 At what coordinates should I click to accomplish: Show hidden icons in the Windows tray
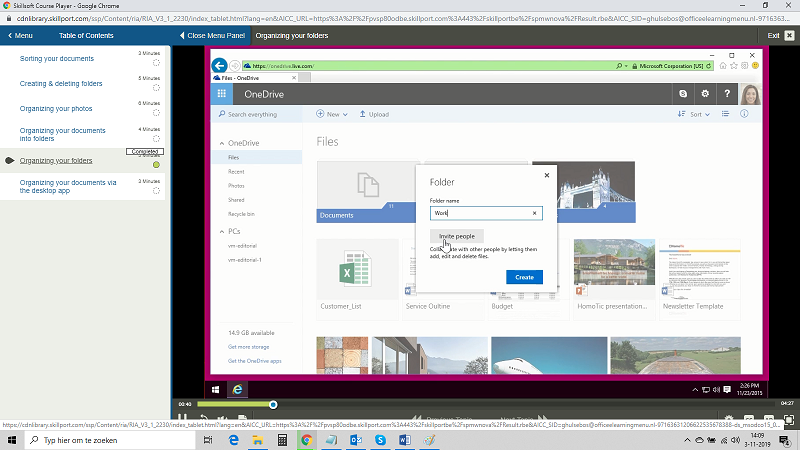[x=687, y=440]
